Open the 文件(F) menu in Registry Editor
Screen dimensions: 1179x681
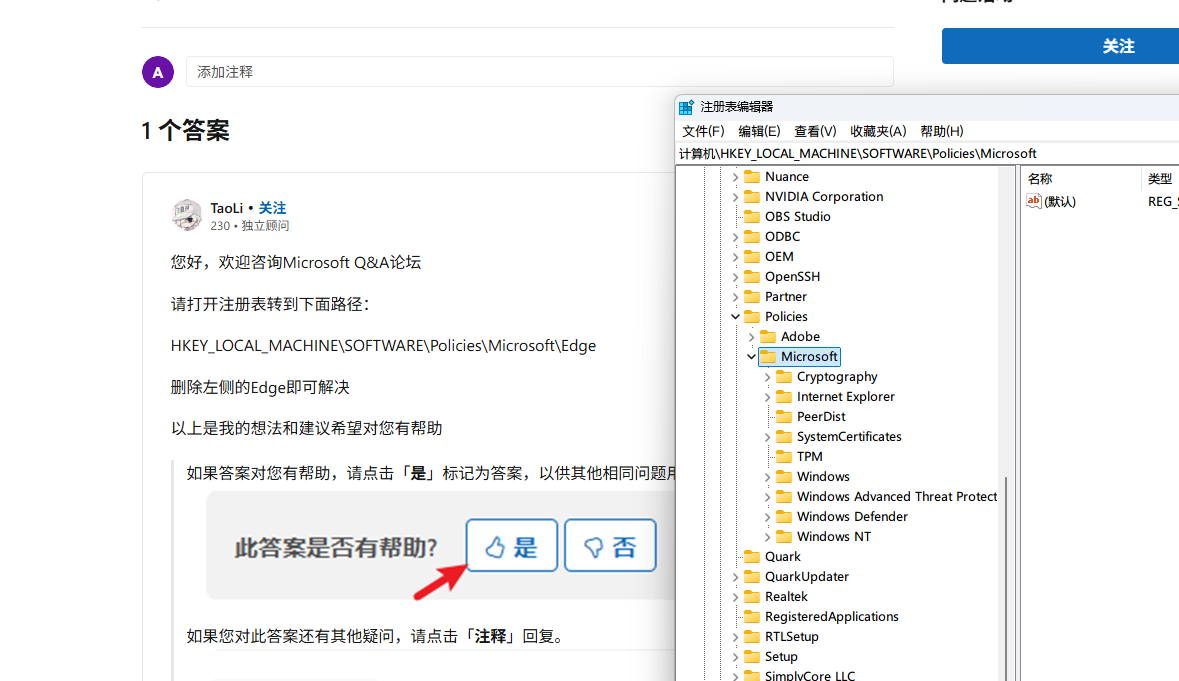[x=703, y=131]
